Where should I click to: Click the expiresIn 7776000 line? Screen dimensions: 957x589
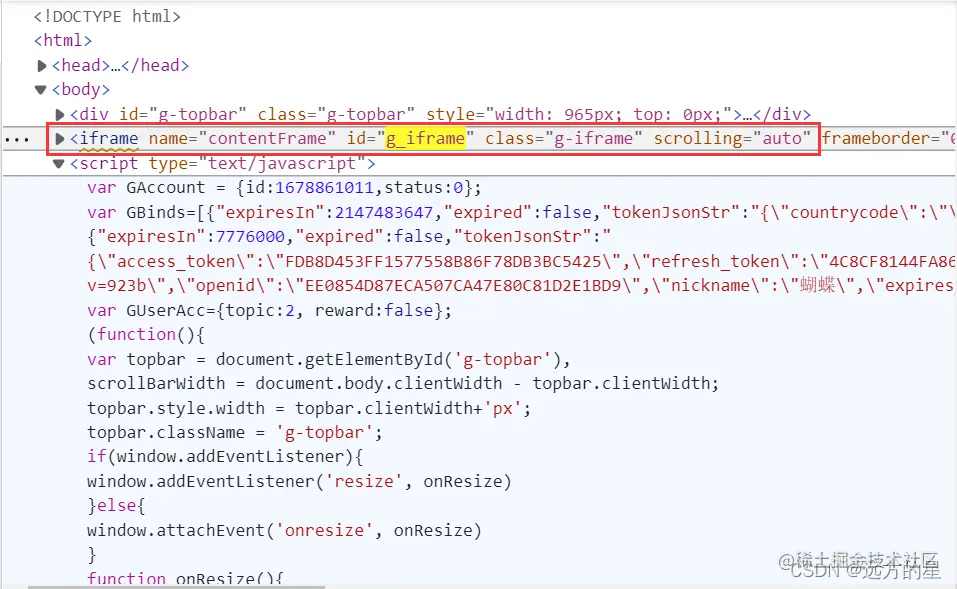point(349,237)
